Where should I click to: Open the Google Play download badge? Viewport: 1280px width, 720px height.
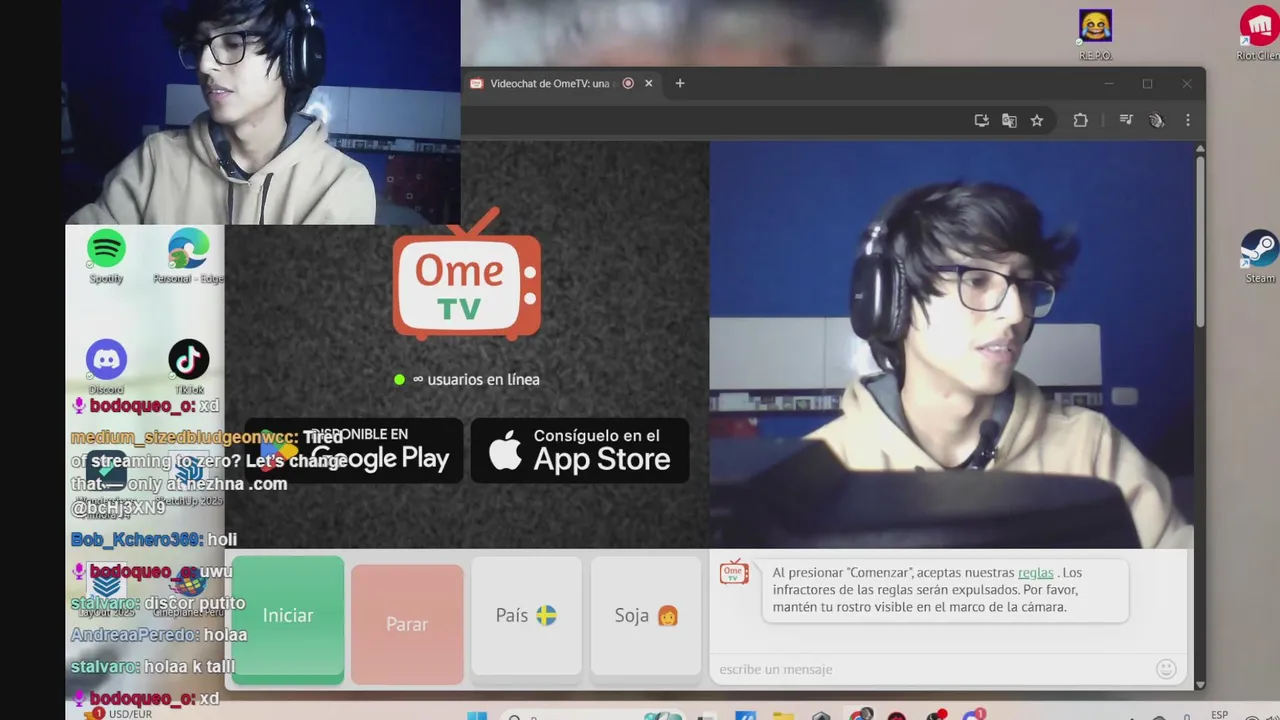[354, 451]
